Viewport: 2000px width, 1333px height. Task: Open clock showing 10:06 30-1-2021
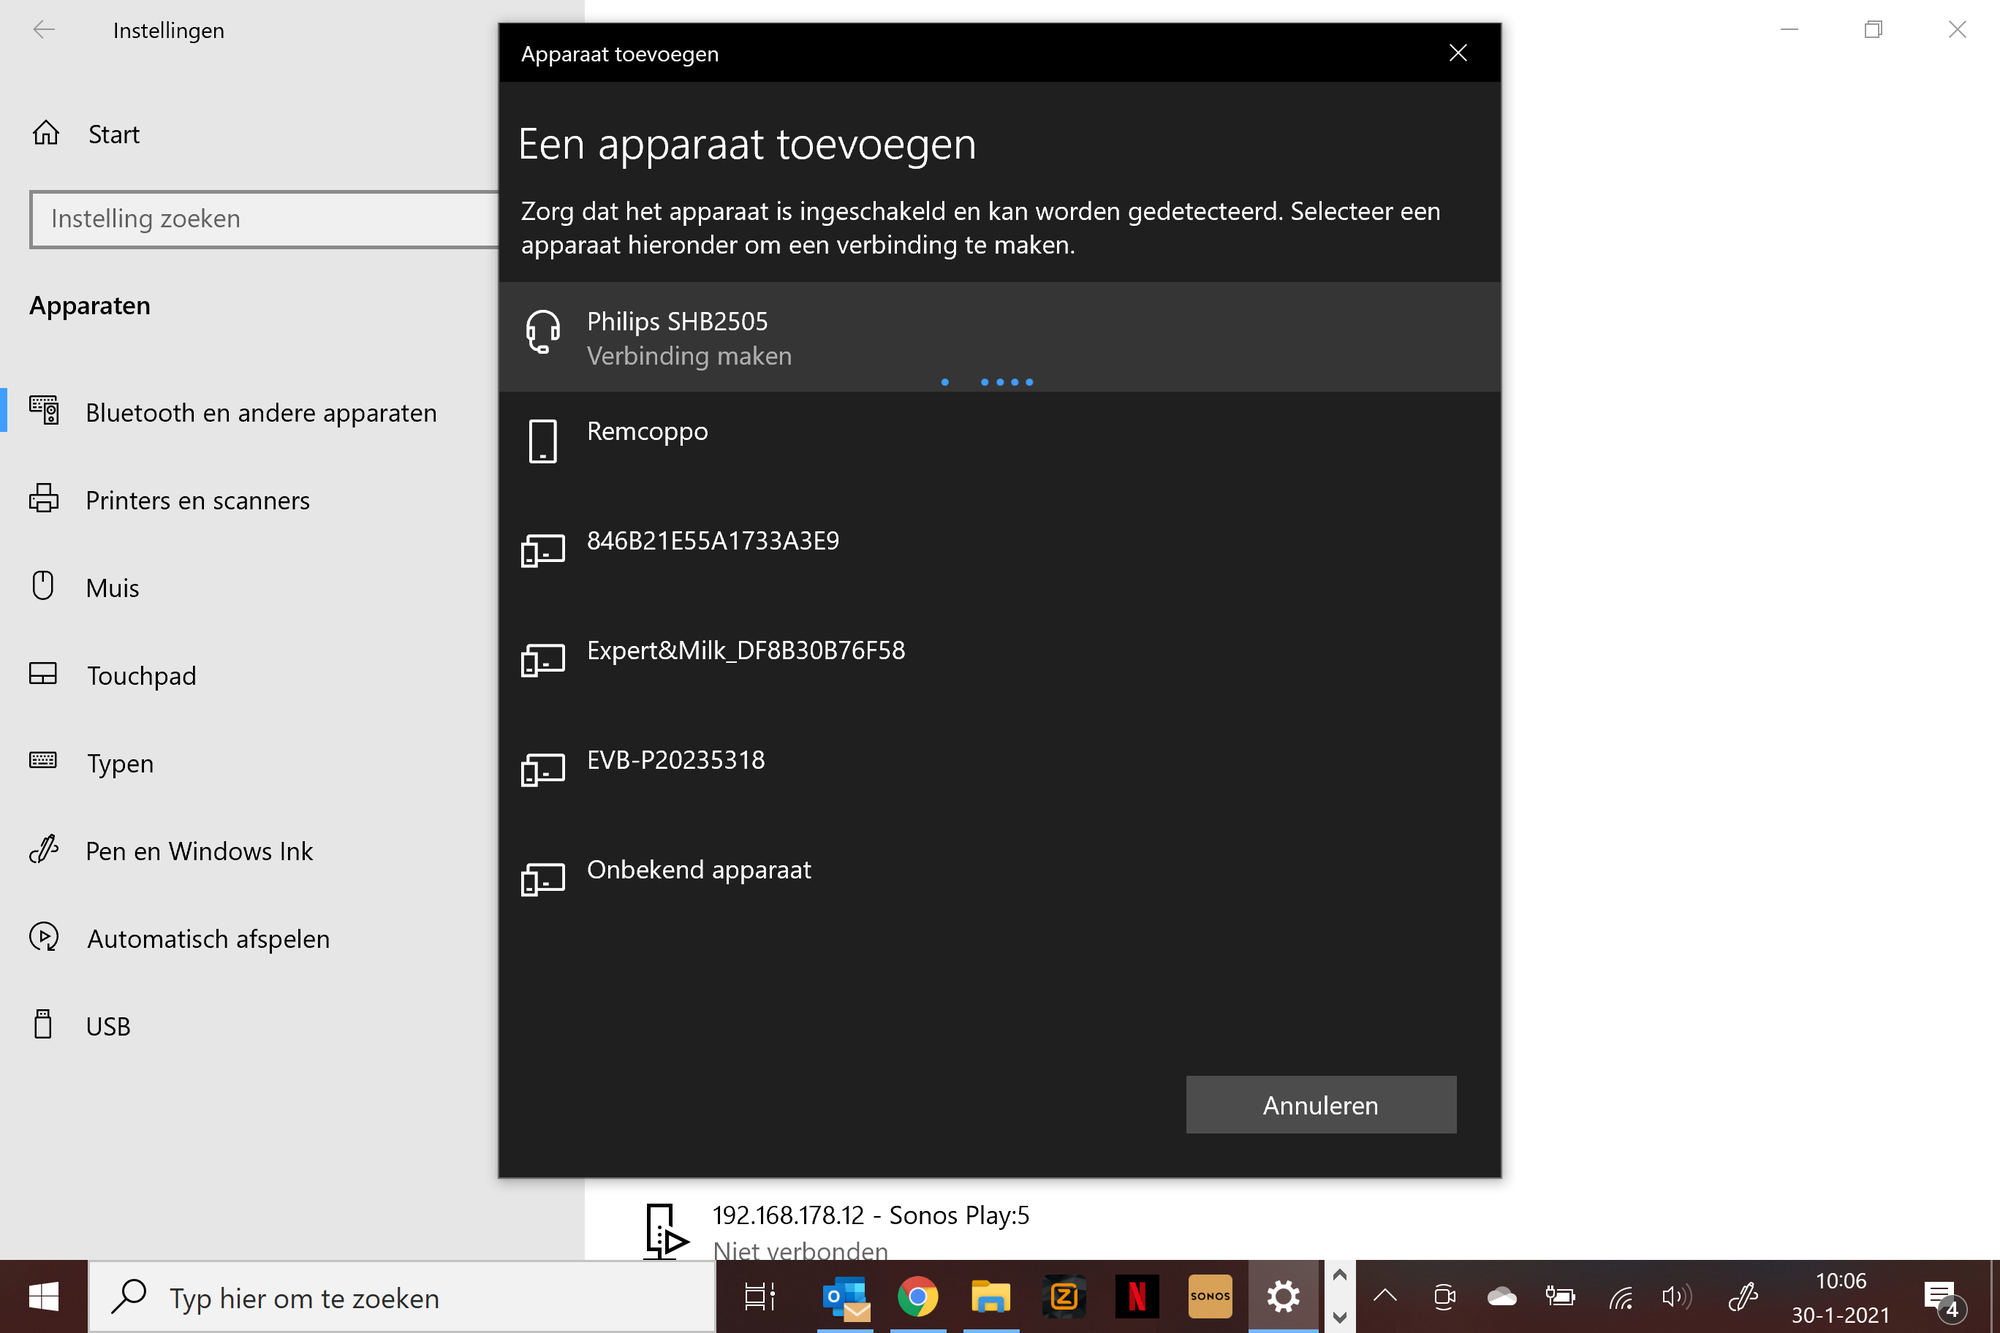[1841, 1298]
